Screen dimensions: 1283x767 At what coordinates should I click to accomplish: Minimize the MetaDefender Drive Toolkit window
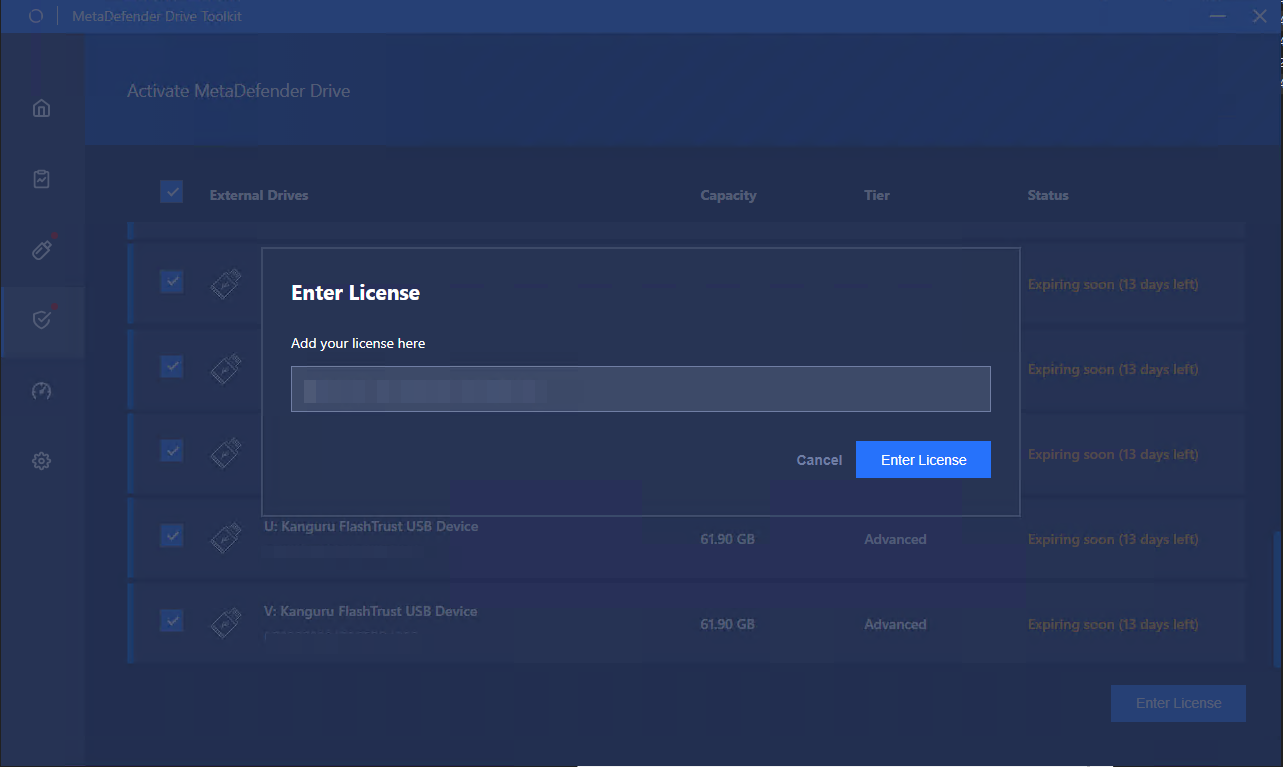coord(1217,16)
